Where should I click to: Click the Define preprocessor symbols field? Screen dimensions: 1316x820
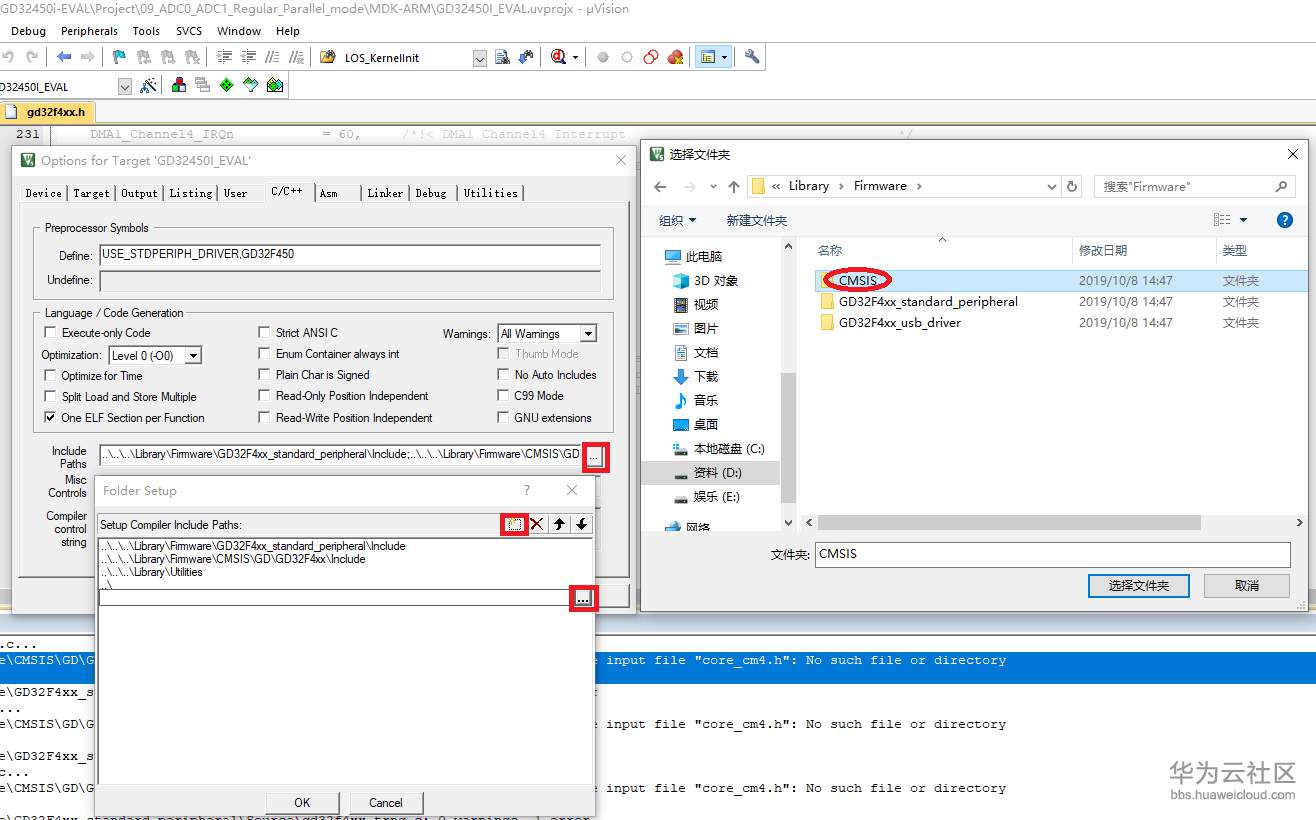[350, 255]
